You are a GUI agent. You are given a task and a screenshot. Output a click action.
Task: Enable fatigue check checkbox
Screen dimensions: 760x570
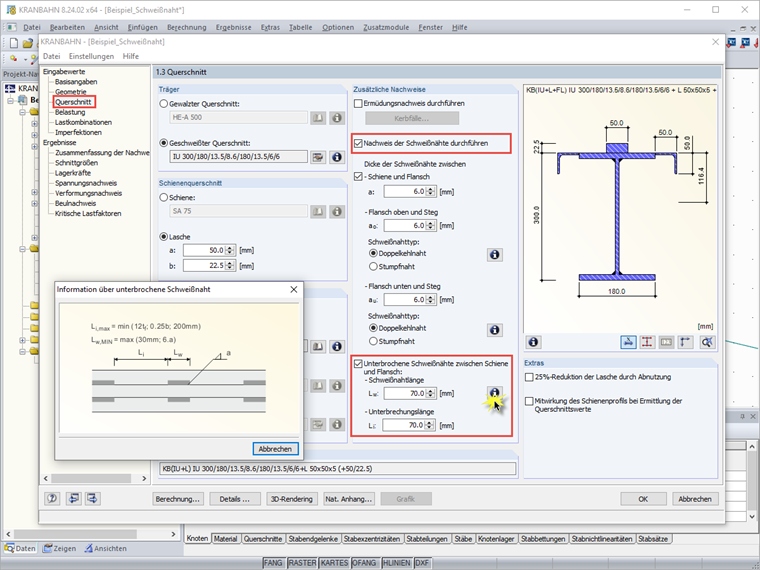point(358,103)
